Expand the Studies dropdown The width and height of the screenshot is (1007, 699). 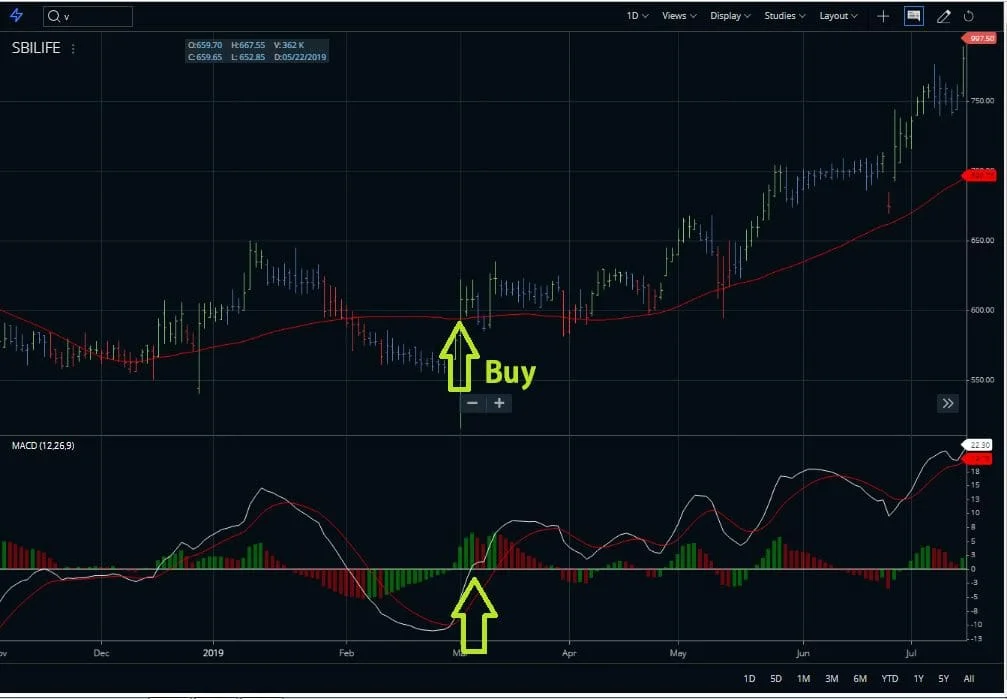tap(784, 16)
